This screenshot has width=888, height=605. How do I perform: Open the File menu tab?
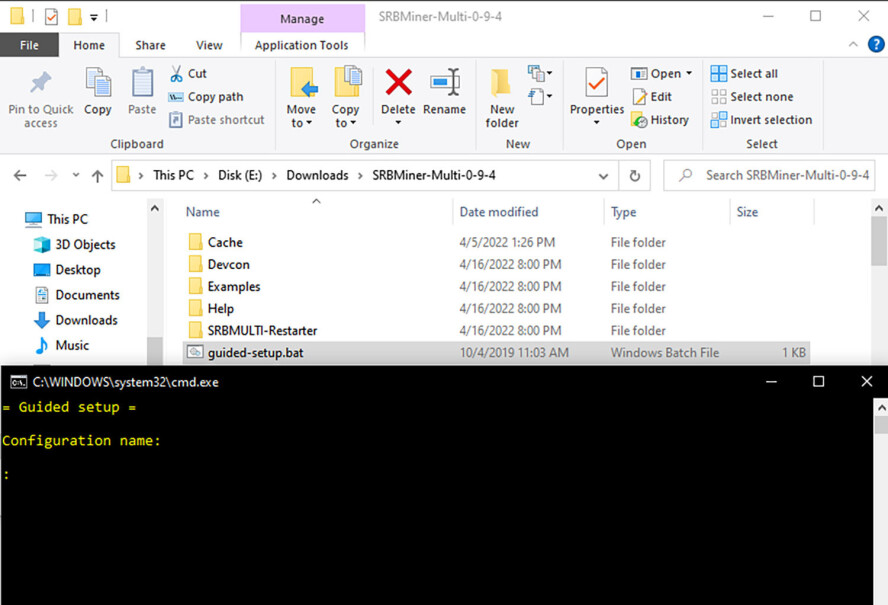(29, 45)
